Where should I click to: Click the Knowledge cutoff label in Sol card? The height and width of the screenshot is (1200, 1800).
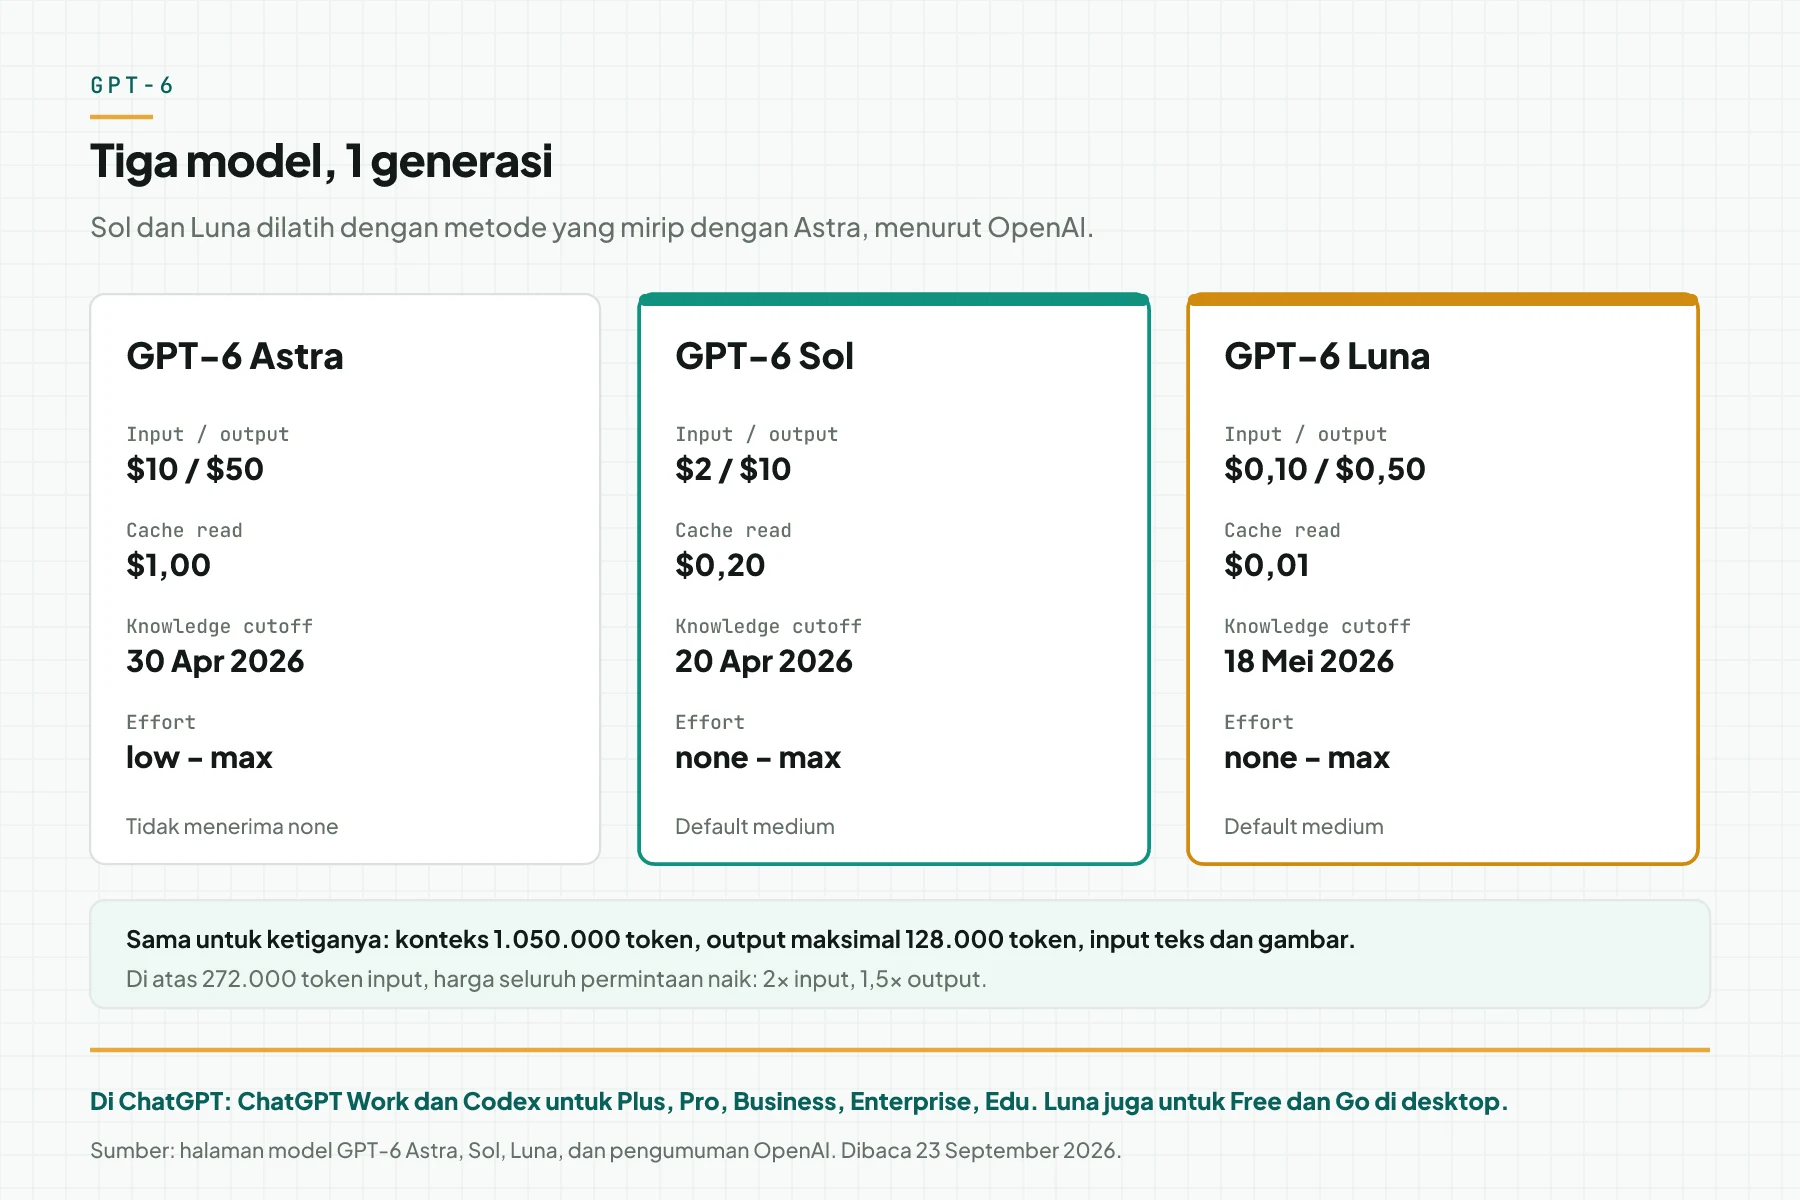[768, 626]
